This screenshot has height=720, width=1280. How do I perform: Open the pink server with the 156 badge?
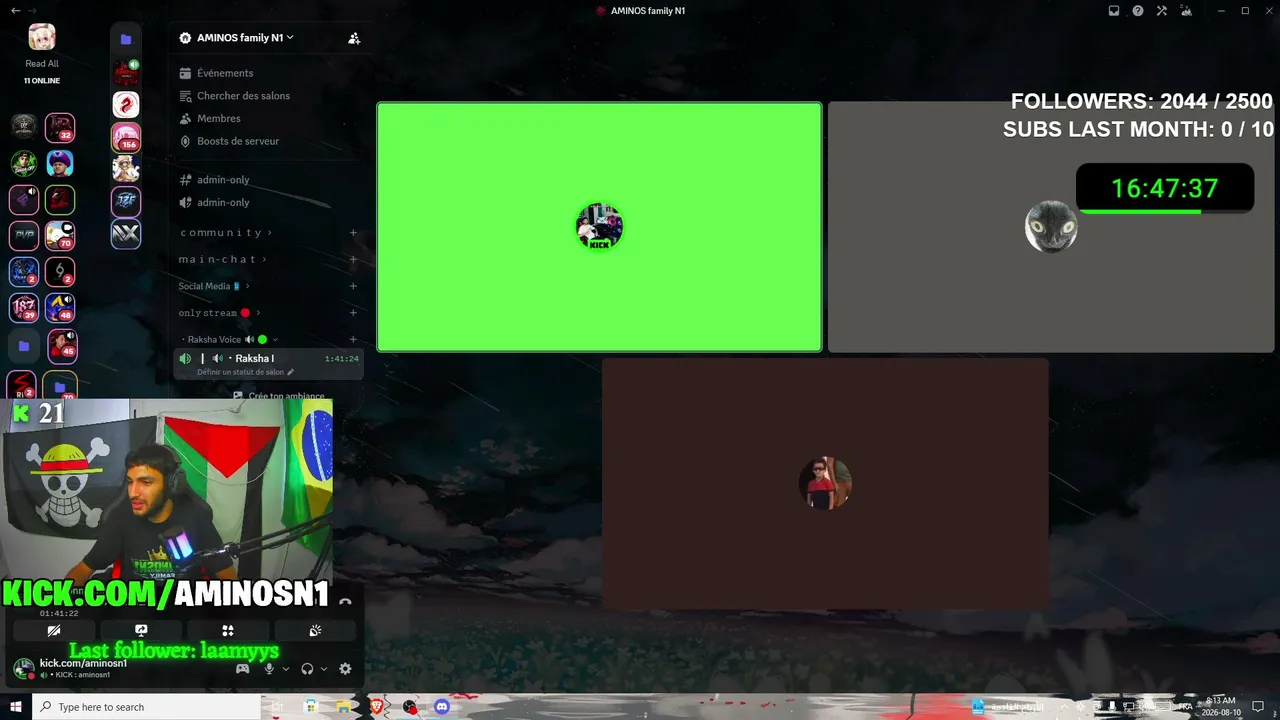pos(126,137)
